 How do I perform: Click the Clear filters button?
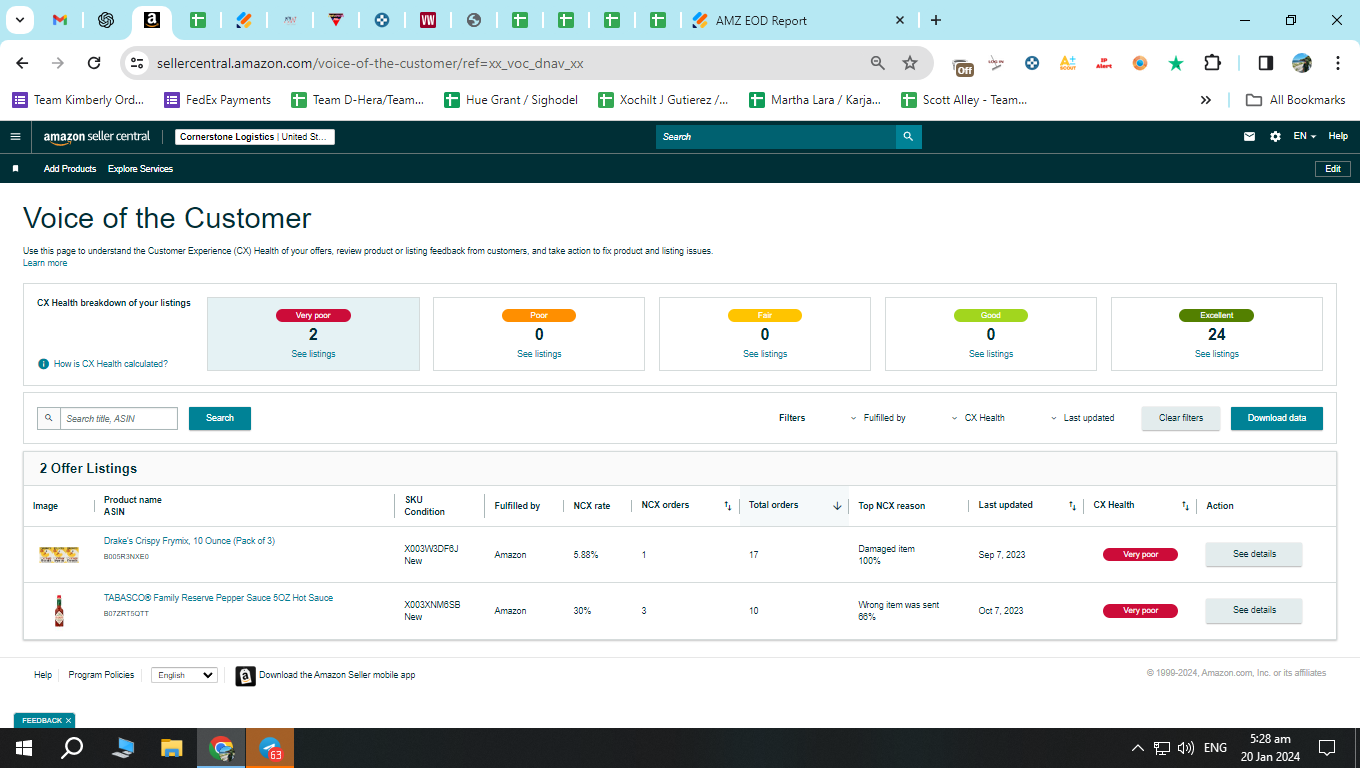coord(1181,418)
